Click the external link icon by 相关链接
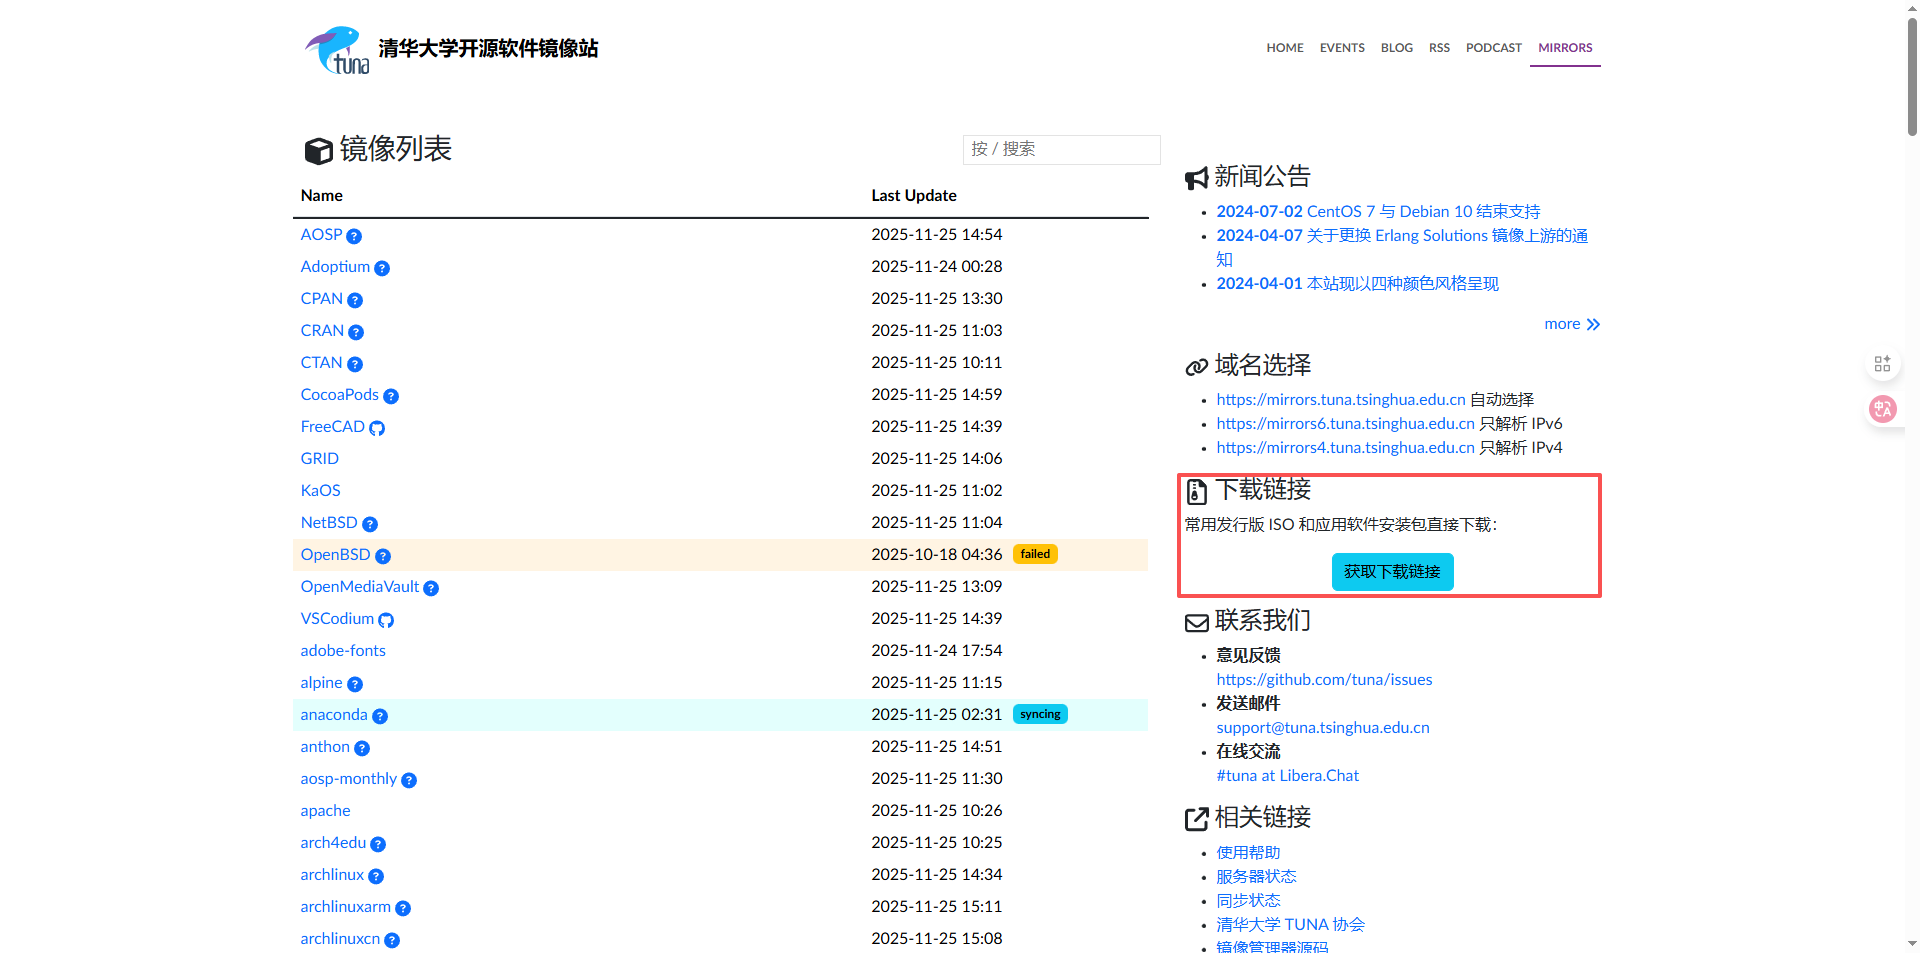Screen dimensions: 1920x953 (x=1196, y=818)
